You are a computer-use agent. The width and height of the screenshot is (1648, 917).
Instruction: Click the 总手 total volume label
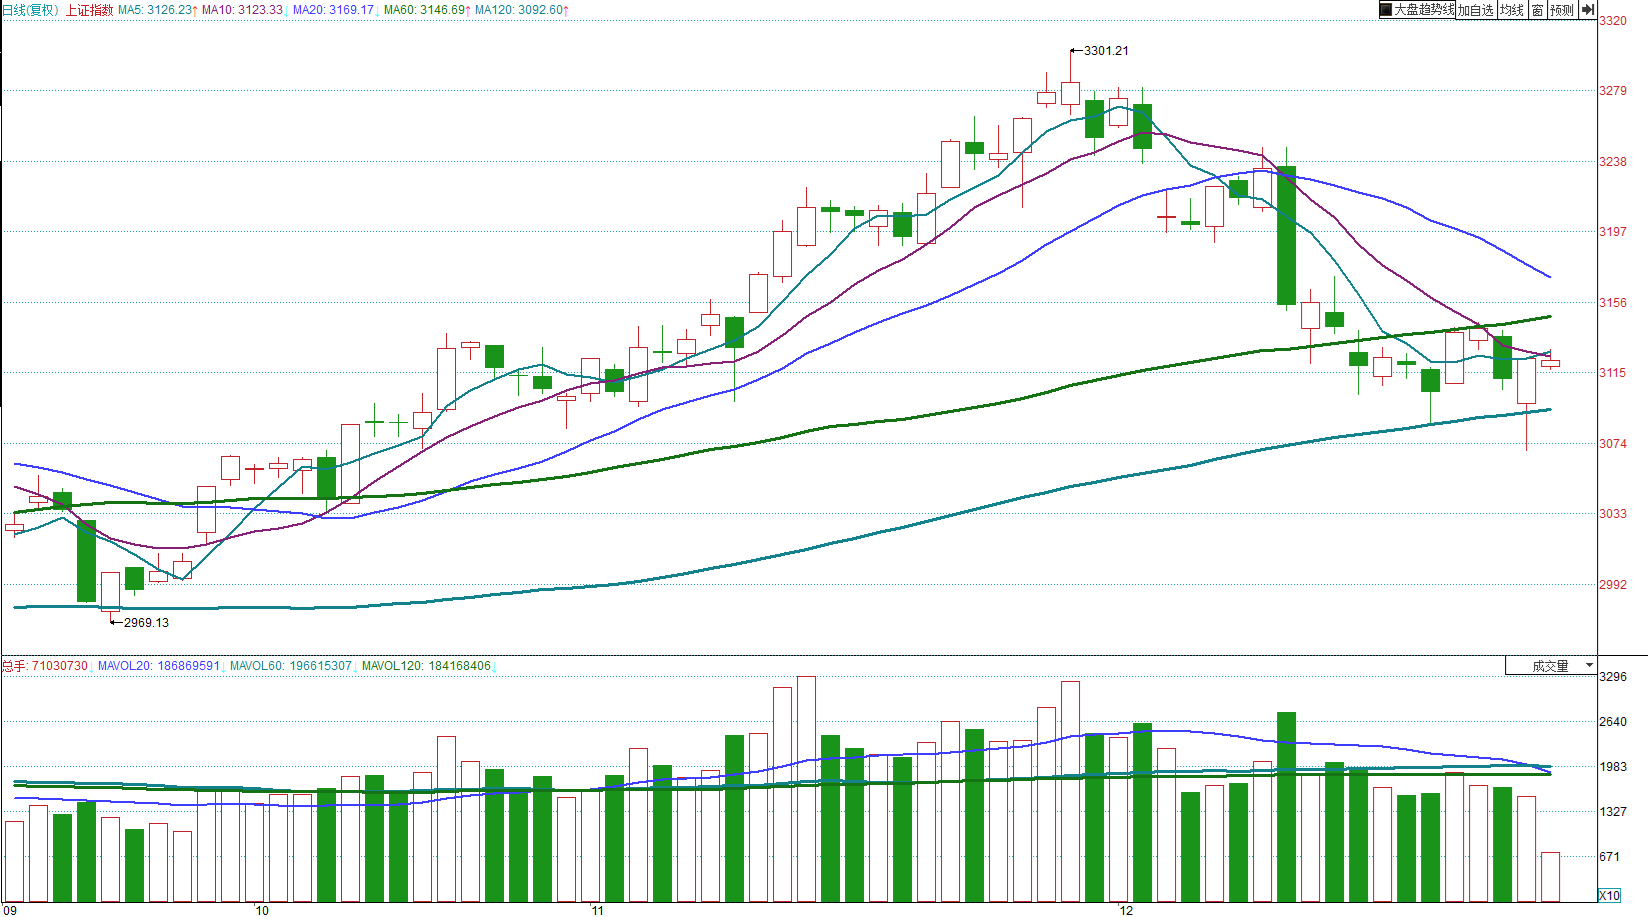[x=14, y=666]
